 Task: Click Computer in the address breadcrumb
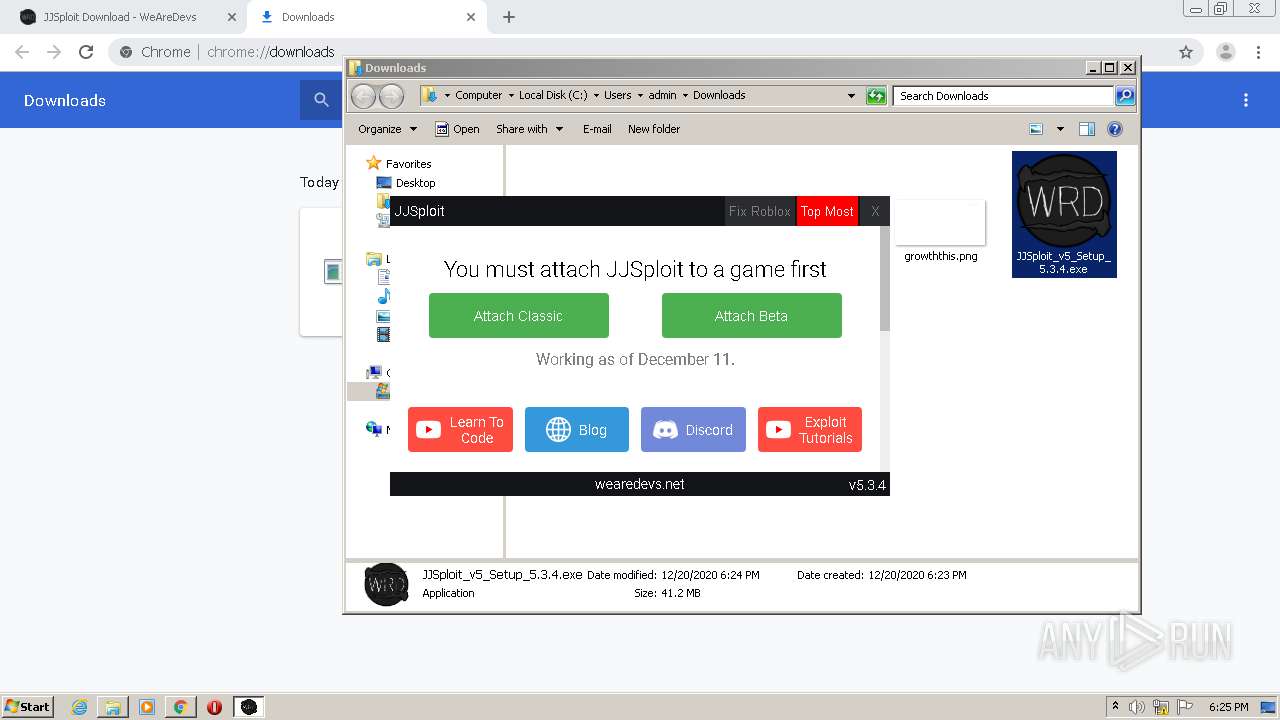[479, 95]
